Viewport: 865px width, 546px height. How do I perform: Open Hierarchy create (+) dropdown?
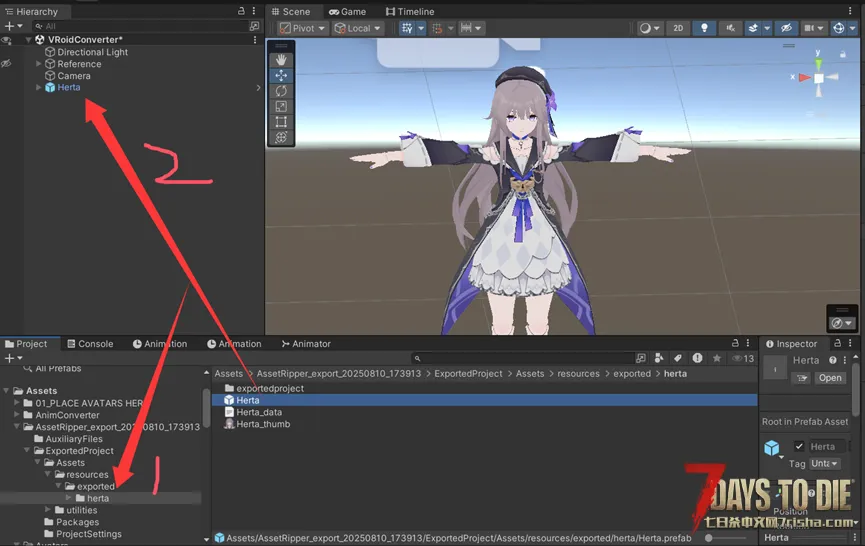[14, 26]
